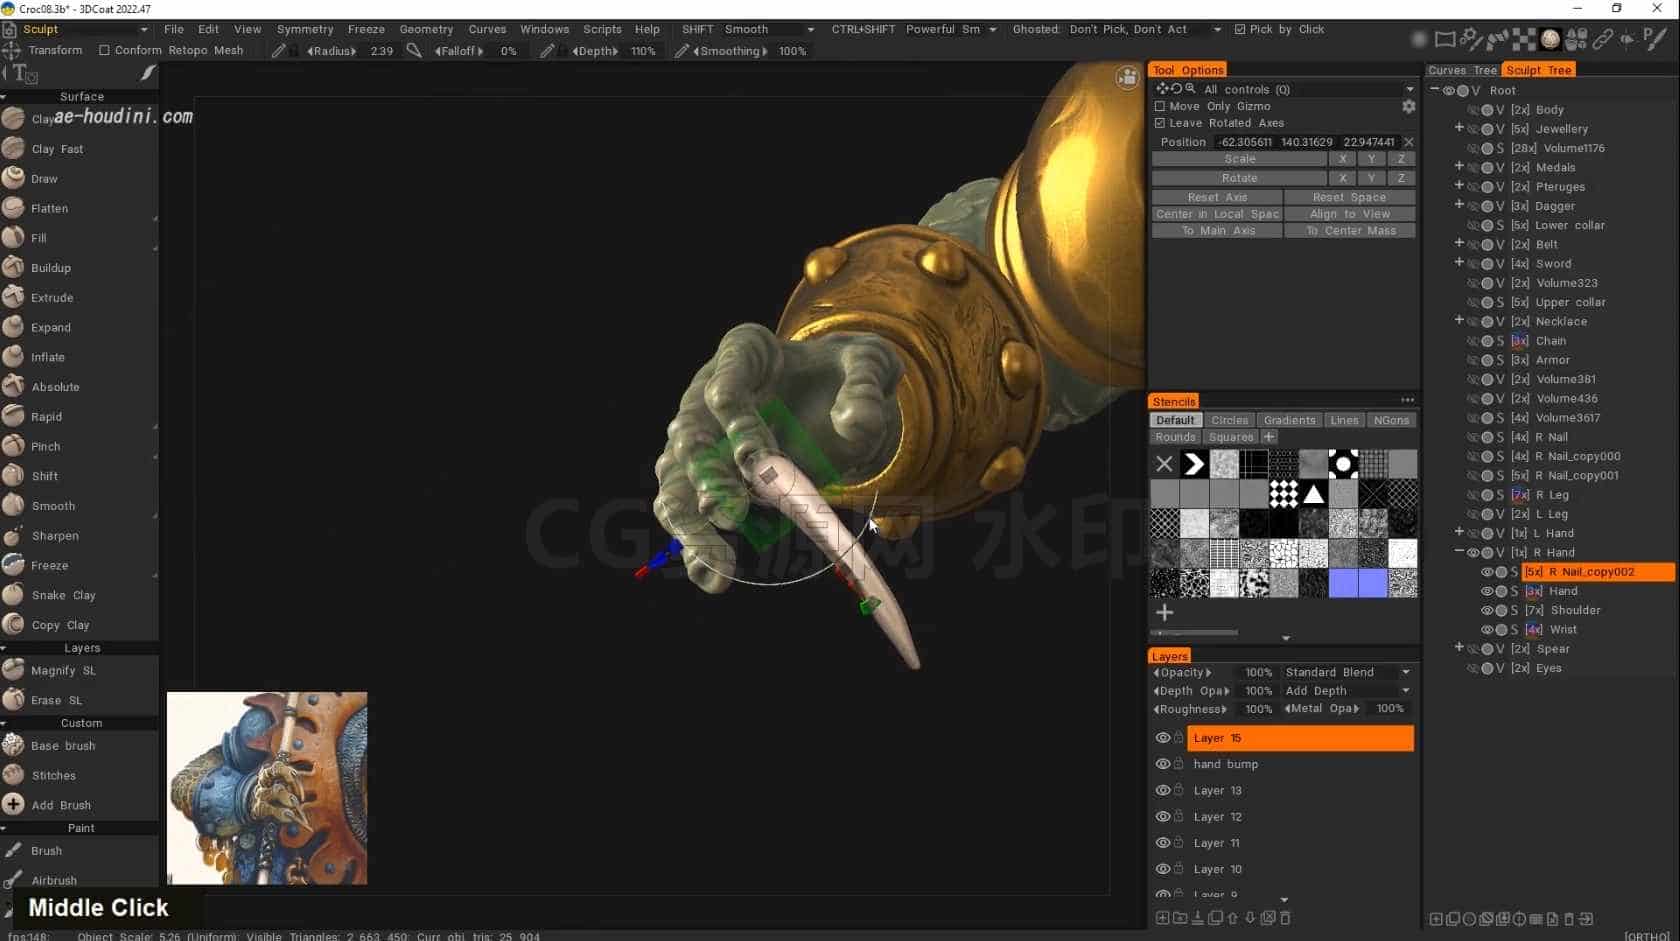Screen dimensions: 1680x941
Task: Open the Symmetry menu
Action: pos(305,29)
